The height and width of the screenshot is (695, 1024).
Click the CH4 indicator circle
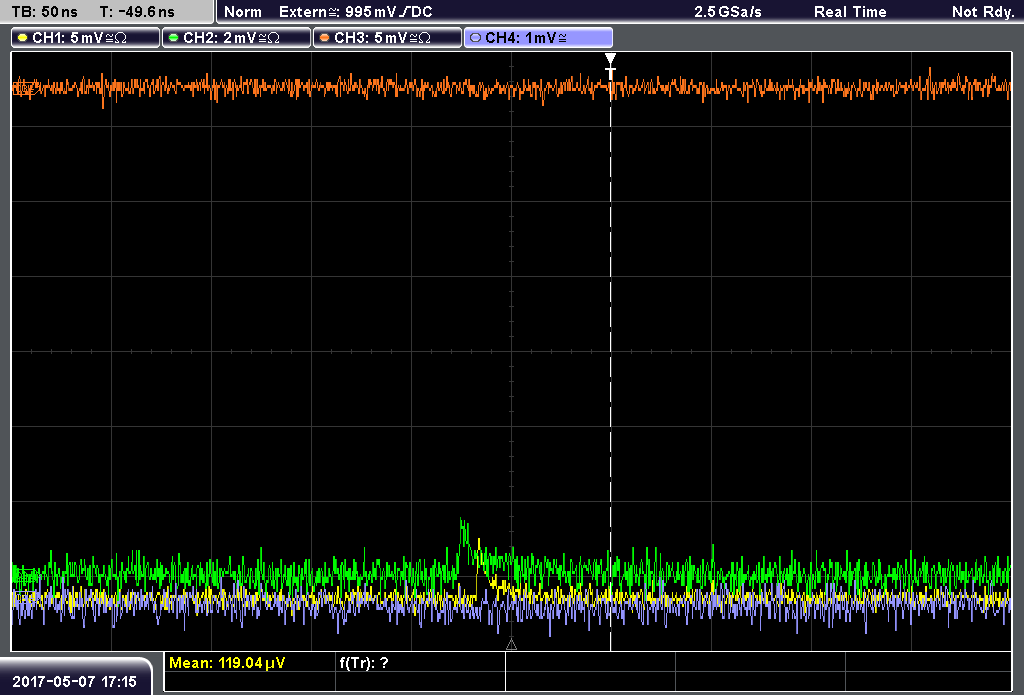(x=475, y=38)
